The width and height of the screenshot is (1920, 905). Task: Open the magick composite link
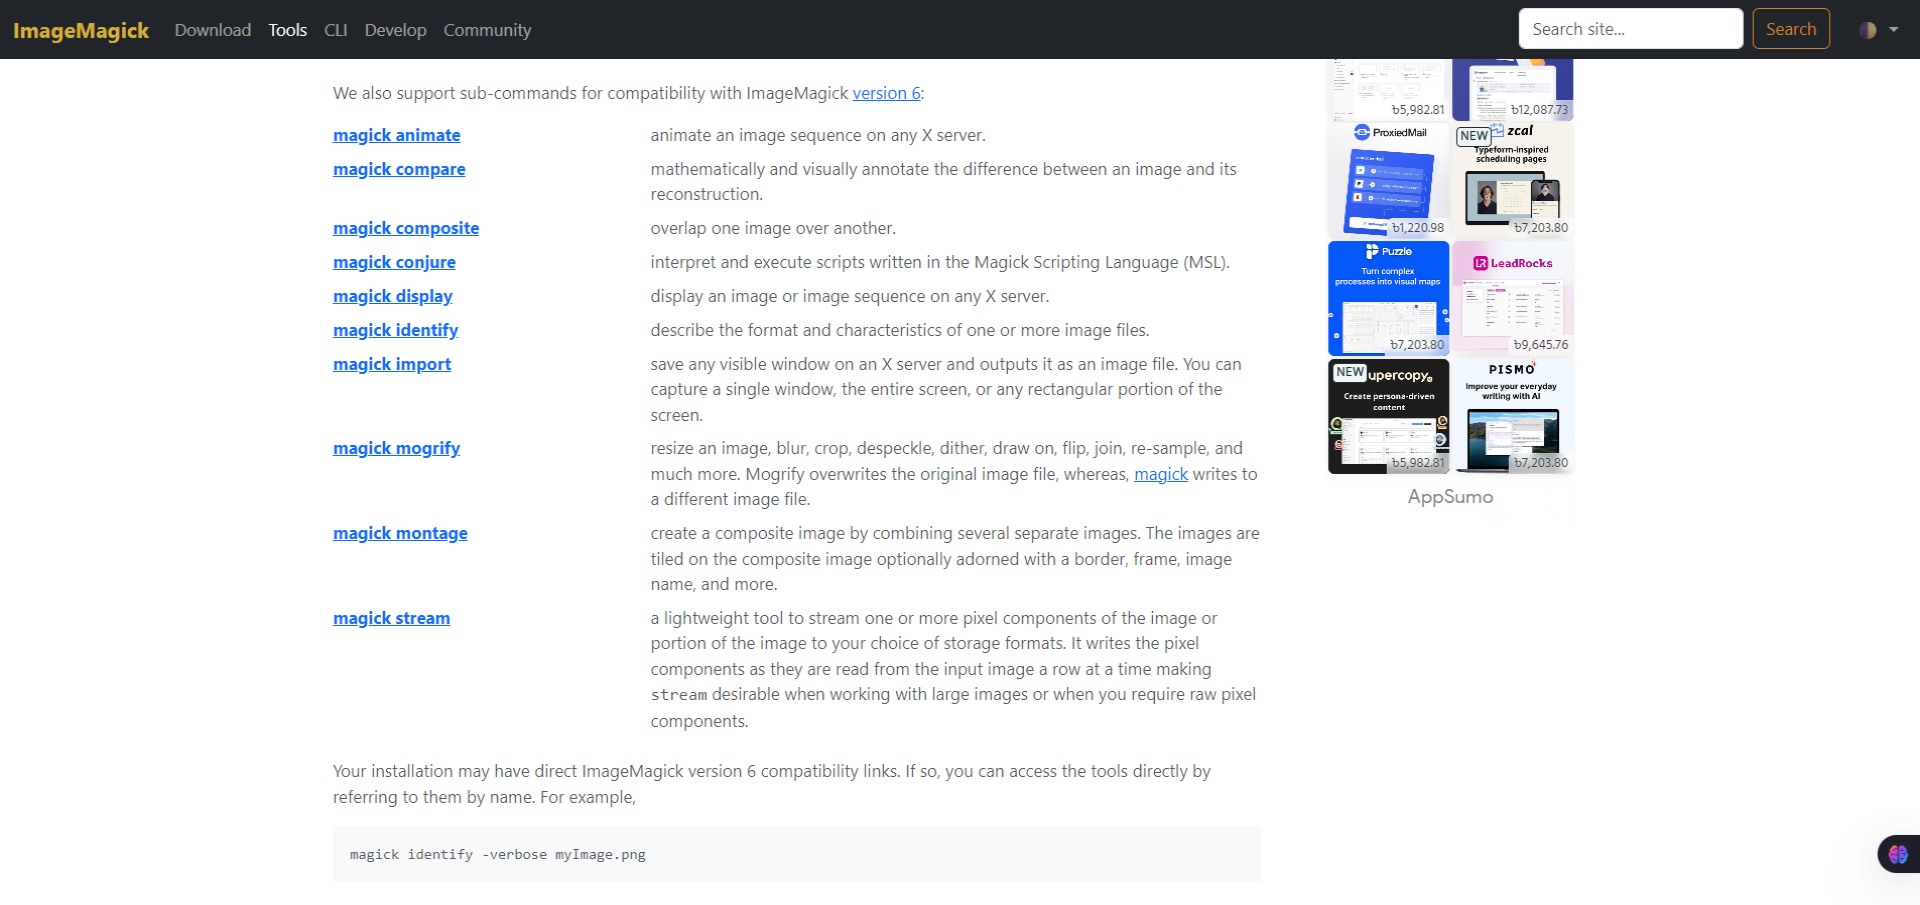point(406,228)
